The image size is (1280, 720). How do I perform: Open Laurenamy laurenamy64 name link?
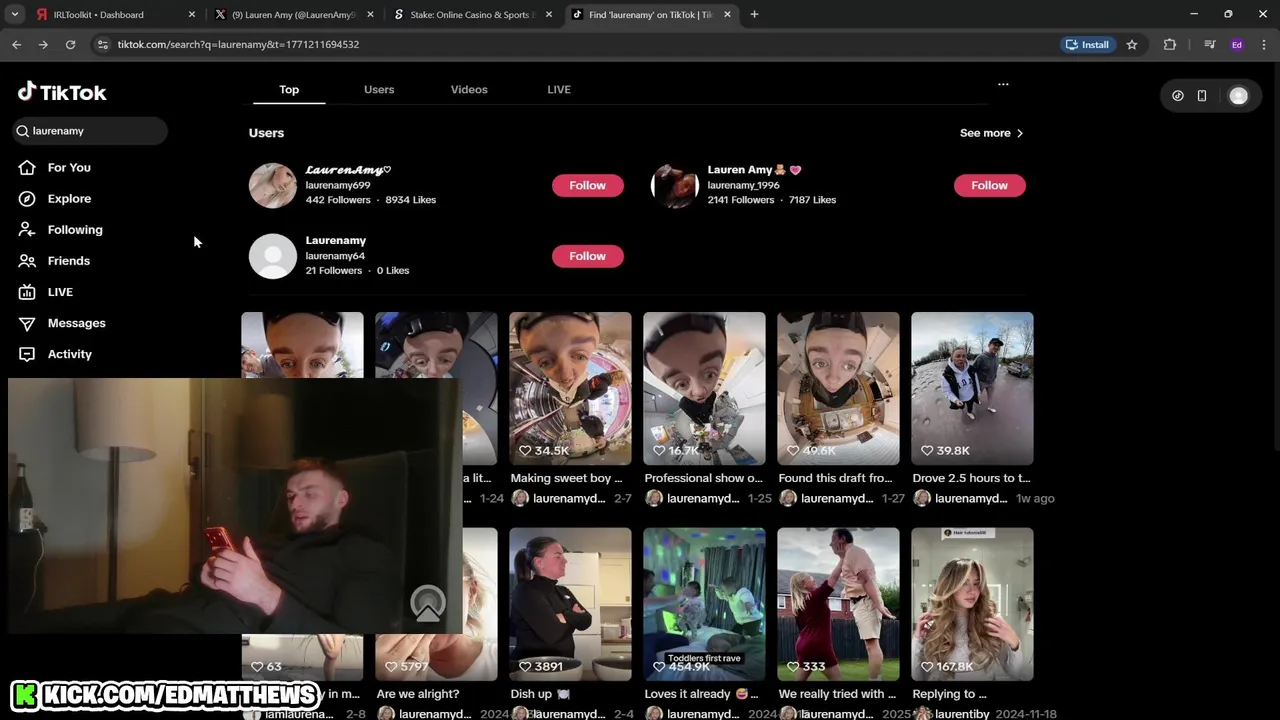pos(336,240)
